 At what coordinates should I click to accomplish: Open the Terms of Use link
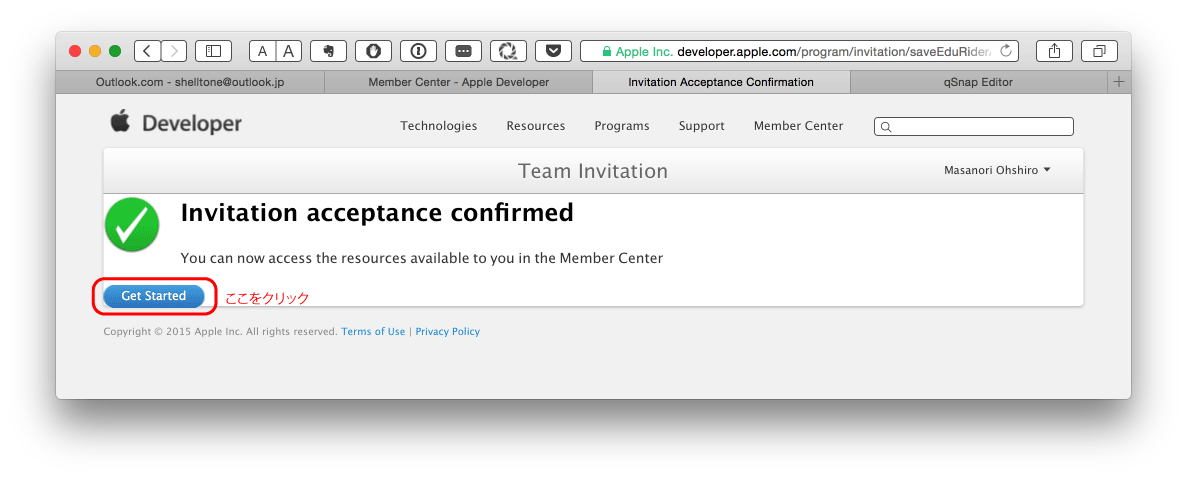click(x=373, y=331)
